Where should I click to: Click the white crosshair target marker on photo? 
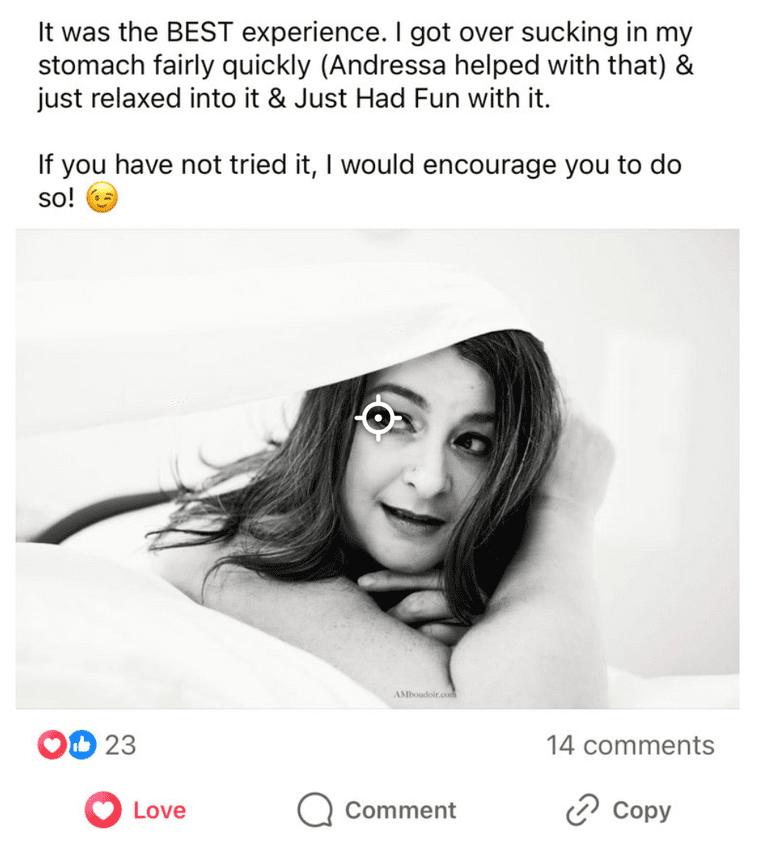point(378,418)
